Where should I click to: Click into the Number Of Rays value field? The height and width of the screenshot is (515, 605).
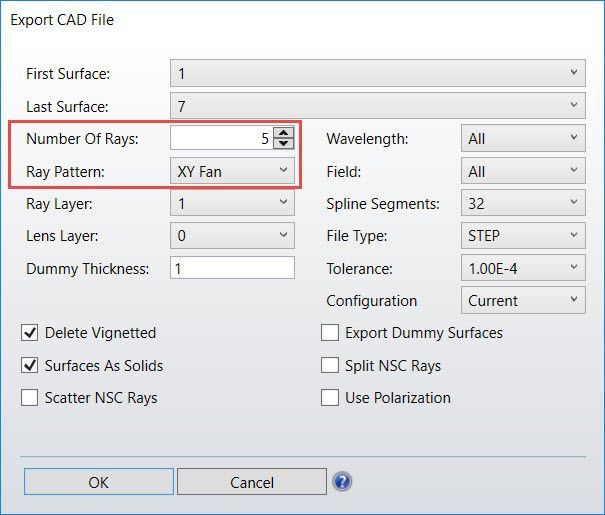point(221,138)
